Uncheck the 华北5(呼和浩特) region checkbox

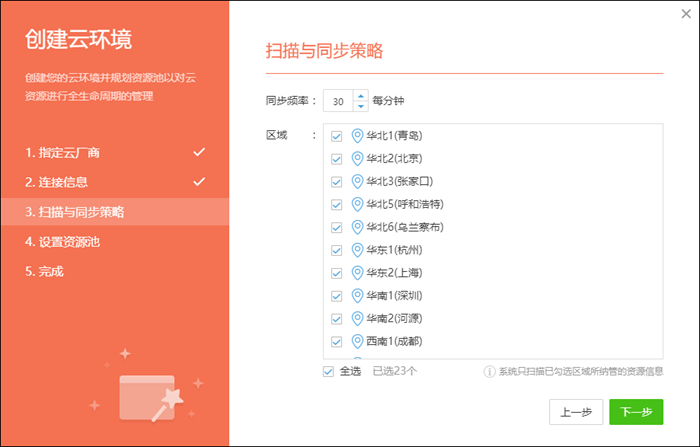click(x=336, y=205)
